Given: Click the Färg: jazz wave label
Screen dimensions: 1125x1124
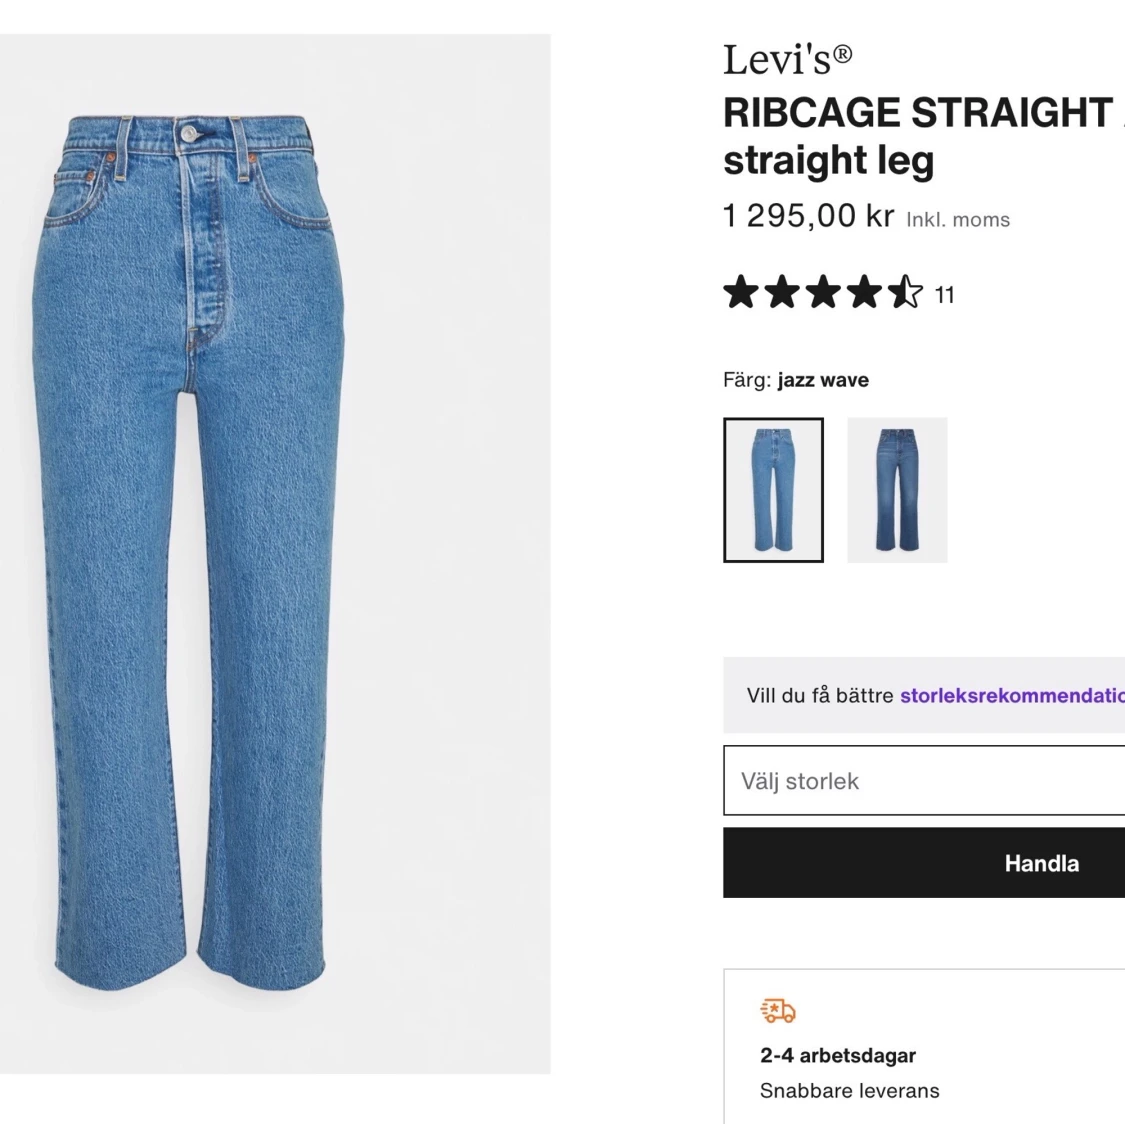Looking at the screenshot, I should click(795, 380).
